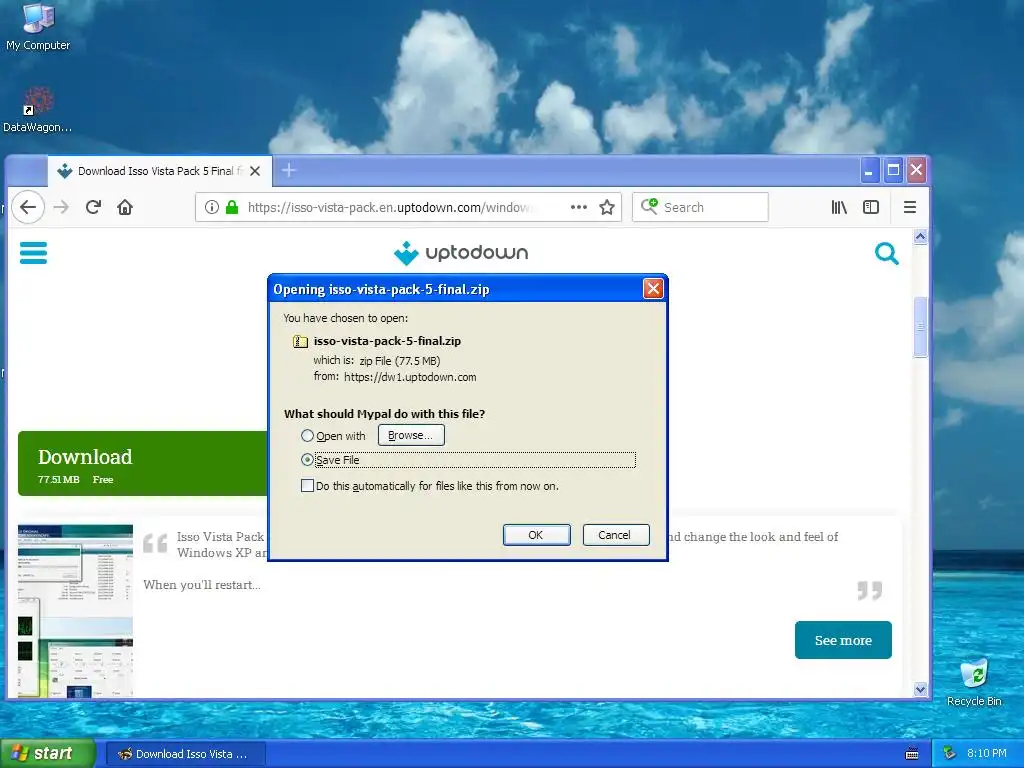Click the Uptodown site search magnifier
The width and height of the screenshot is (1024, 768).
pos(886,253)
